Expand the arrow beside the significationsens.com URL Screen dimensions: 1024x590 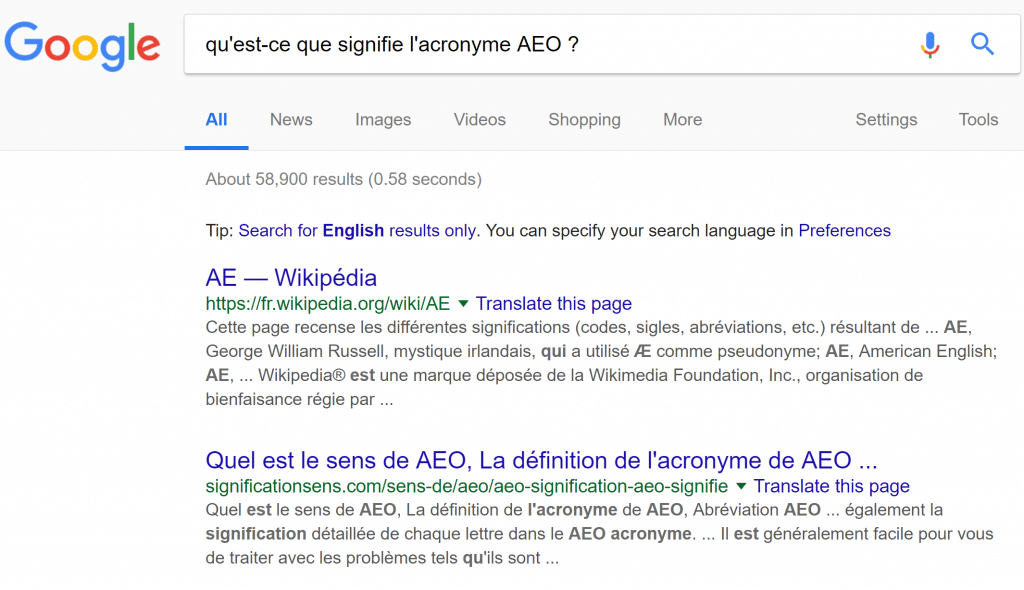click(741, 486)
